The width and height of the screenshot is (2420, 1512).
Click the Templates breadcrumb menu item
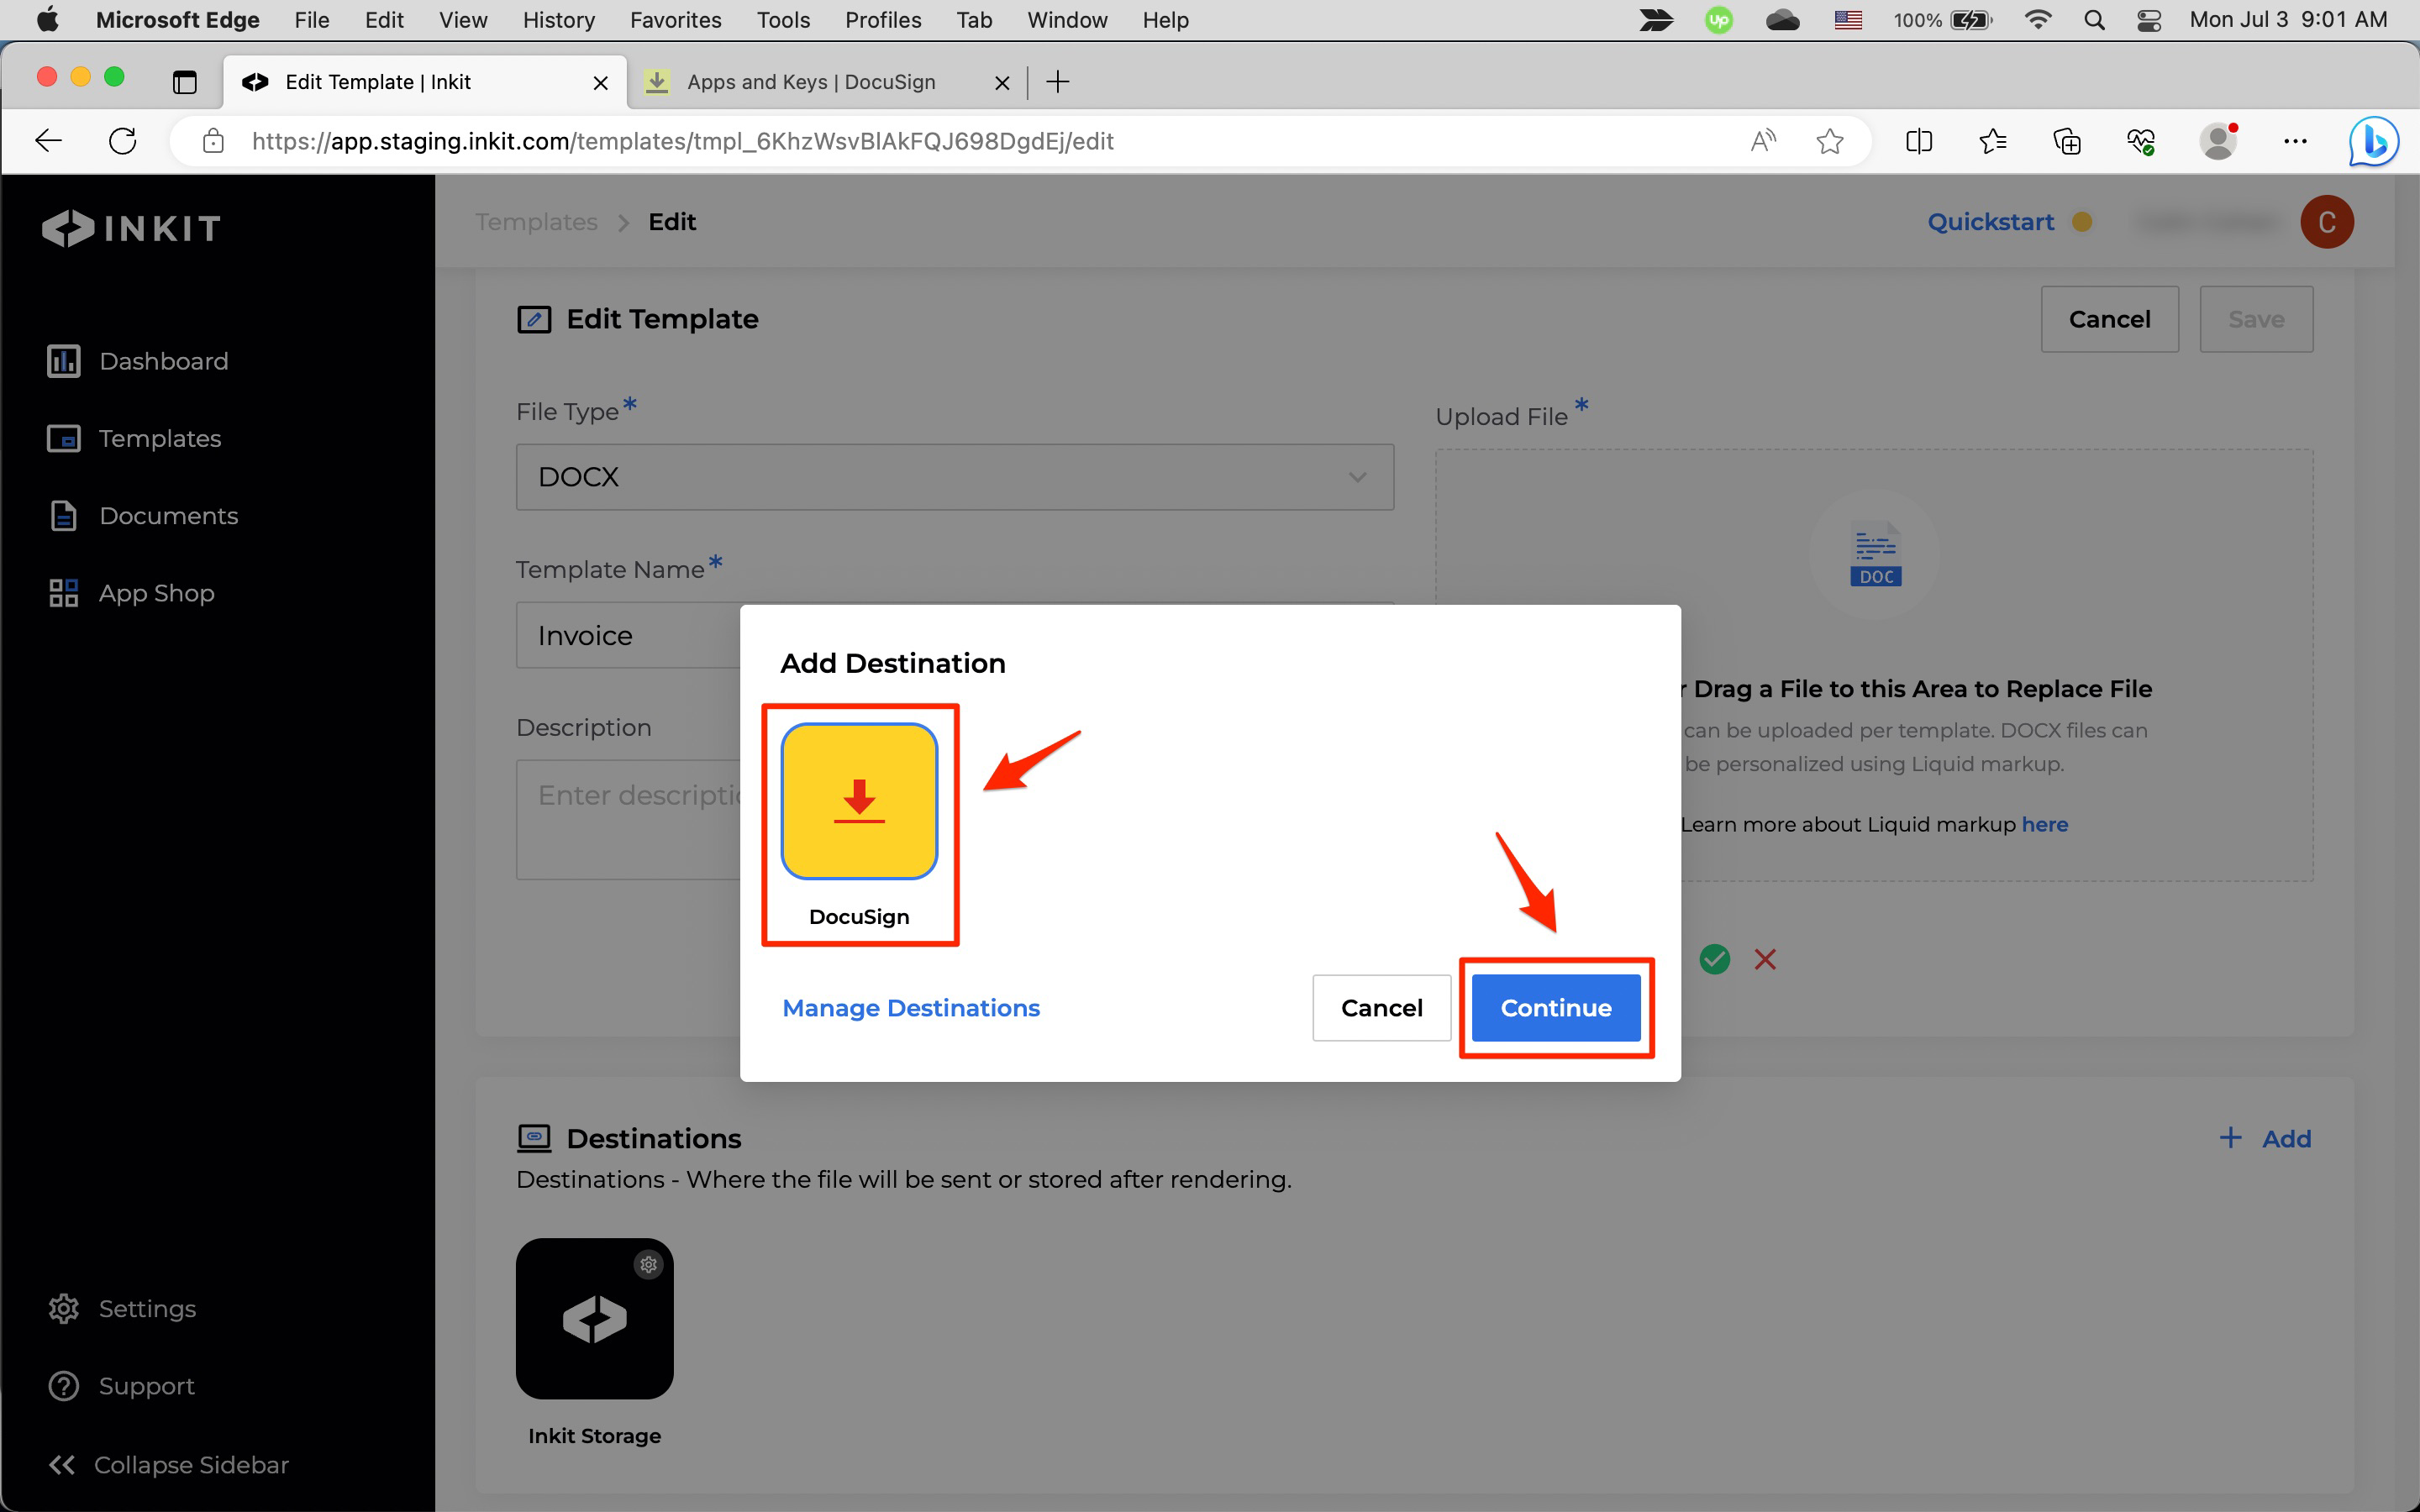[x=537, y=221]
